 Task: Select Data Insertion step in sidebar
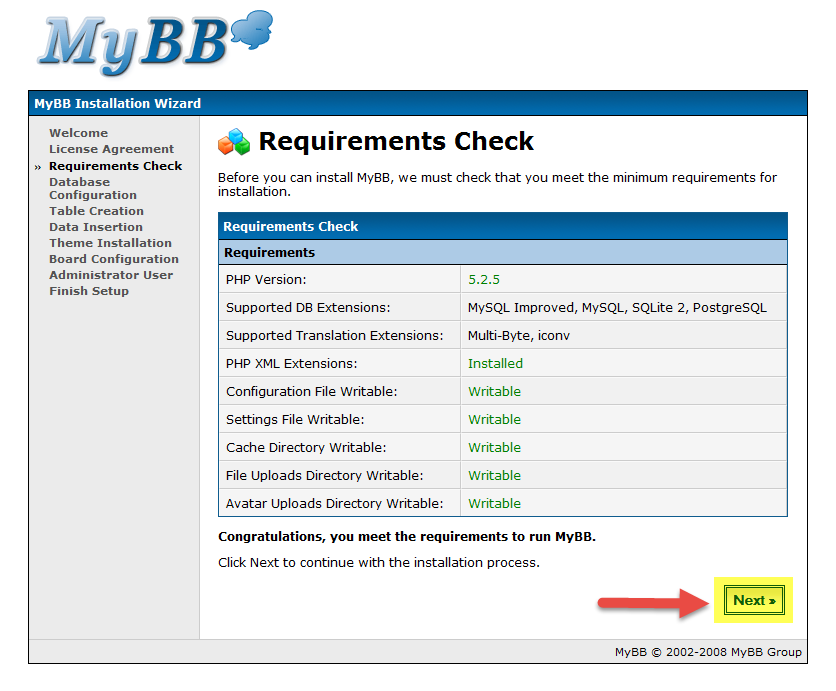pos(95,227)
